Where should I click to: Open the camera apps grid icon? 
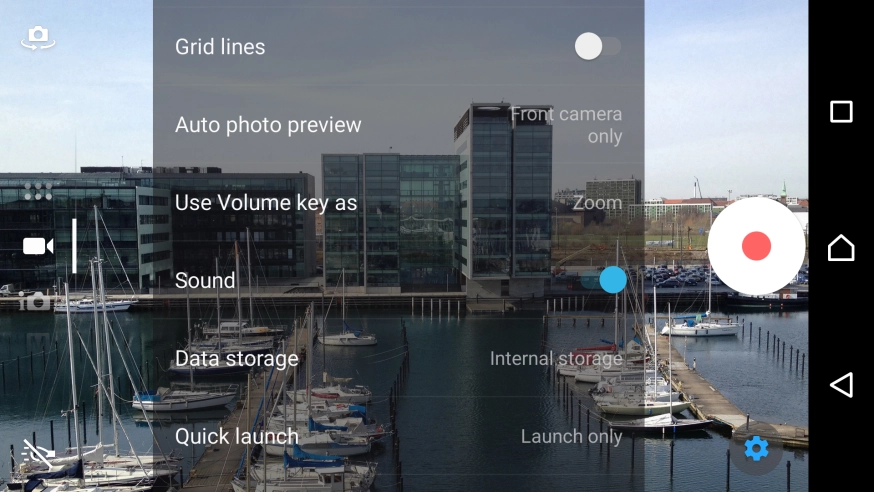pos(38,191)
